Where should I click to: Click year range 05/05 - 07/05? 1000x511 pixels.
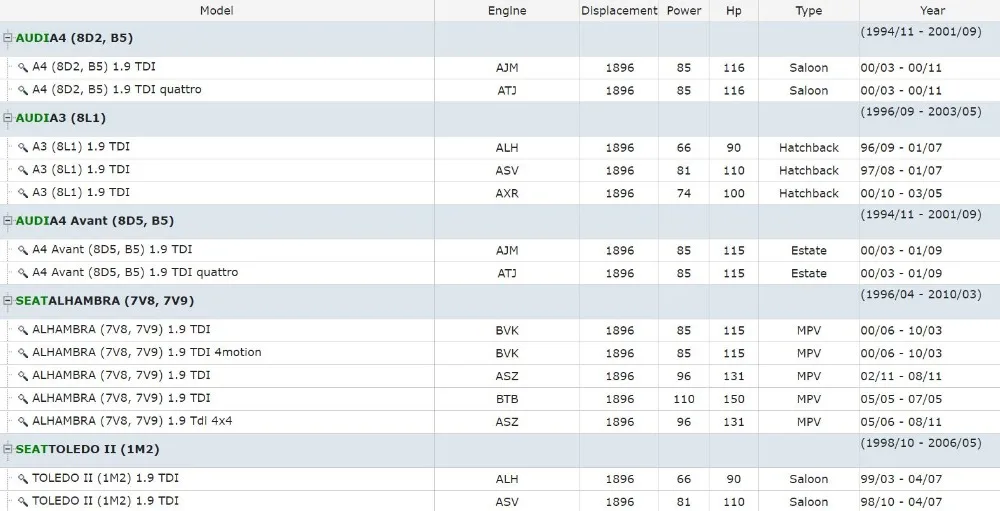[901, 399]
